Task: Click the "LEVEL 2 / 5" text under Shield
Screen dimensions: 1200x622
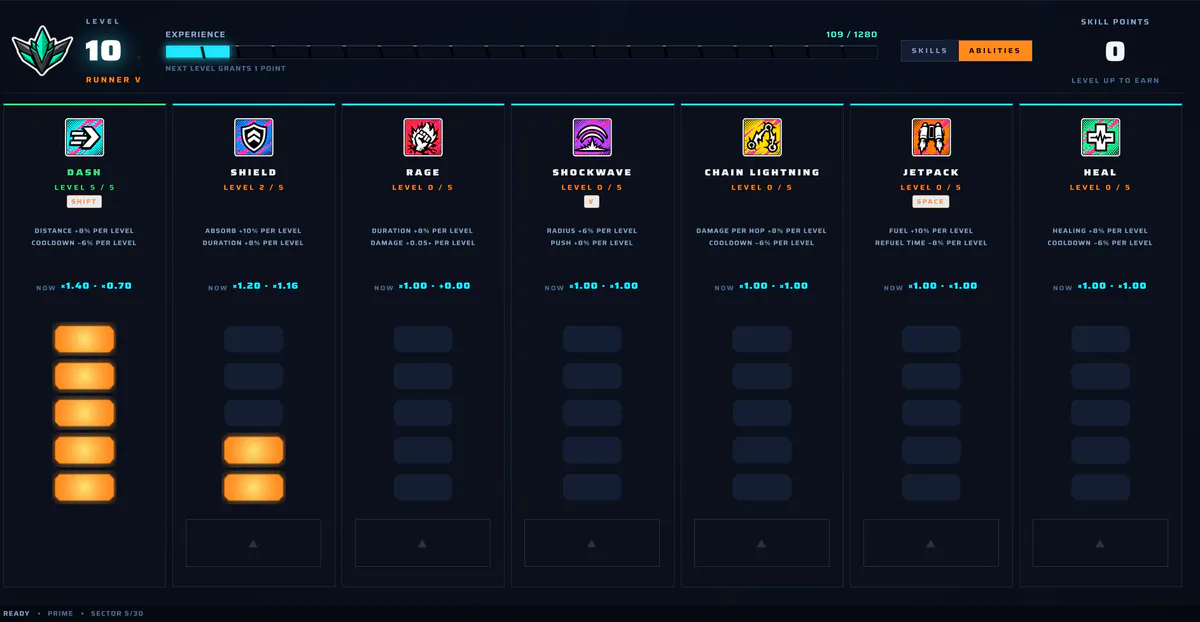Action: point(253,187)
